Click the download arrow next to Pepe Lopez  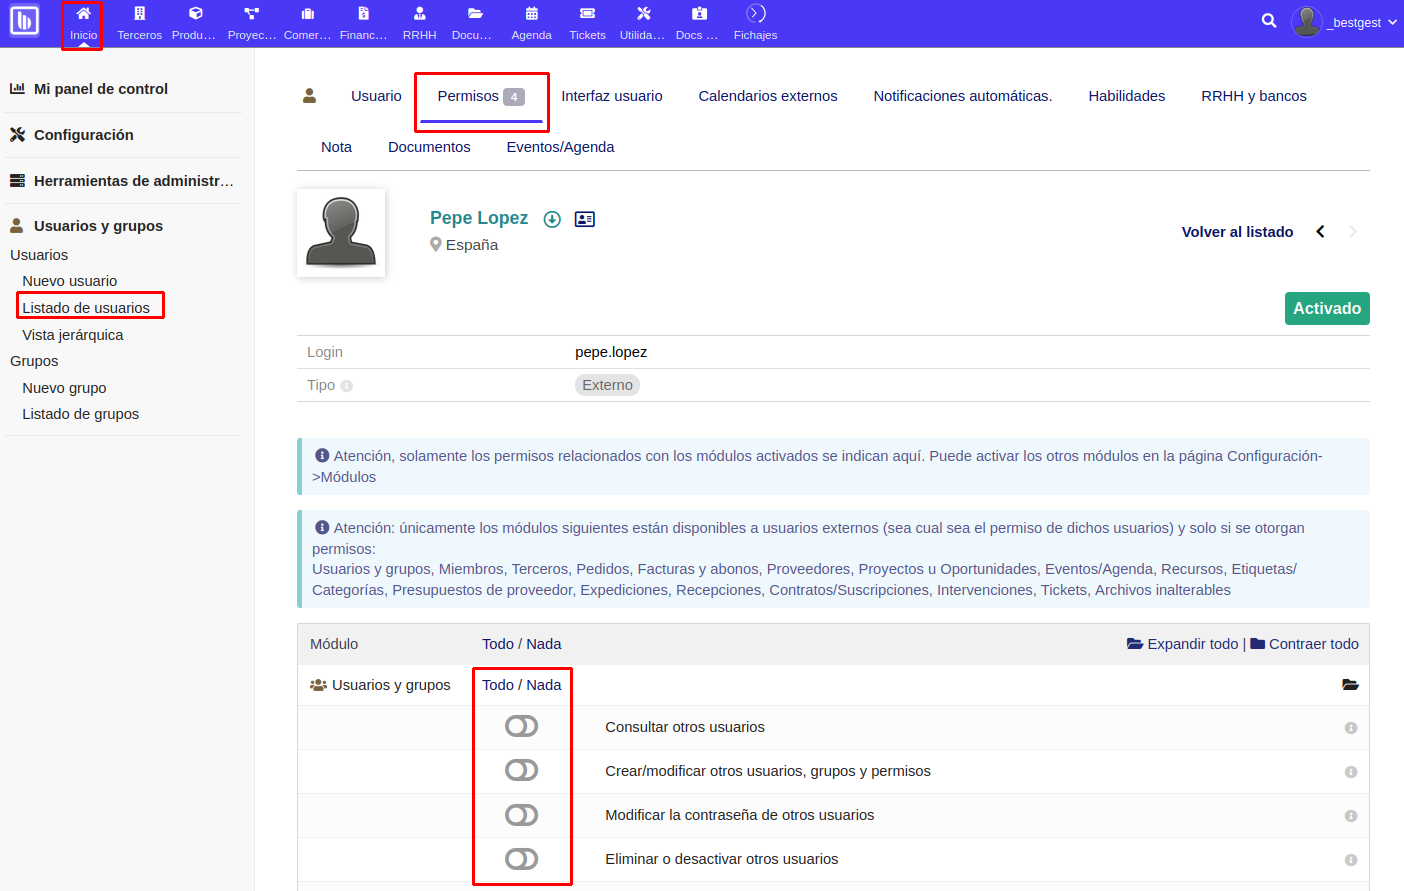tap(552, 218)
